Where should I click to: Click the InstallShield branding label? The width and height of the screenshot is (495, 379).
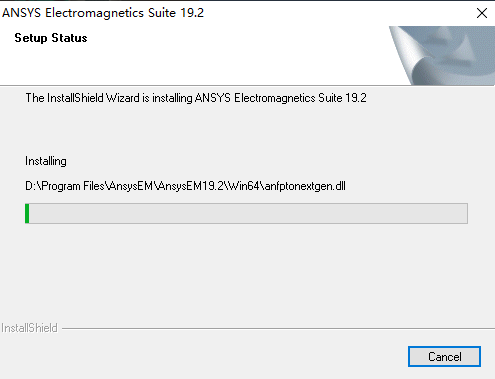[x=29, y=328]
